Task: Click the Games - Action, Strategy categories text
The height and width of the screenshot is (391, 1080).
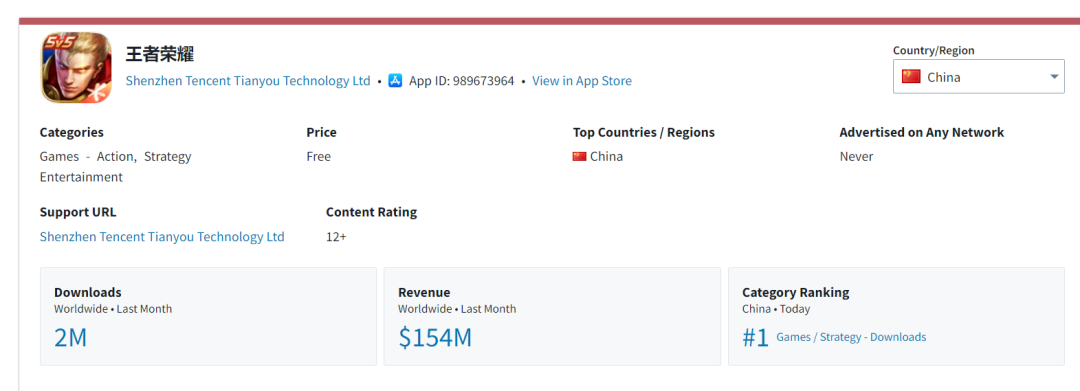Action: 116,156
